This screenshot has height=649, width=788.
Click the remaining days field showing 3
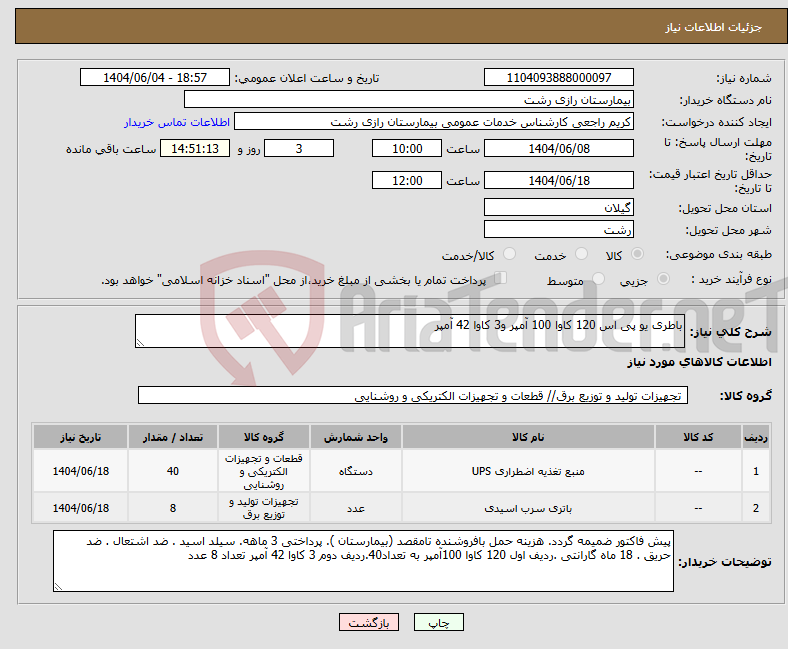(x=299, y=148)
